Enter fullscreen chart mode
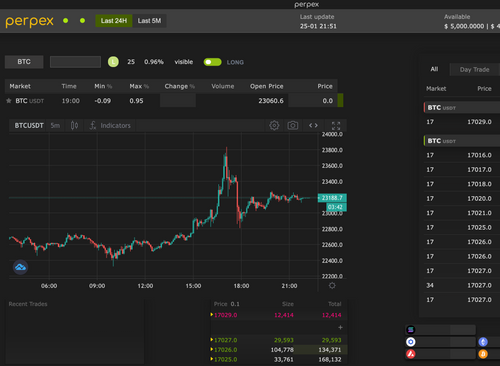The image size is (500, 366). click(336, 126)
